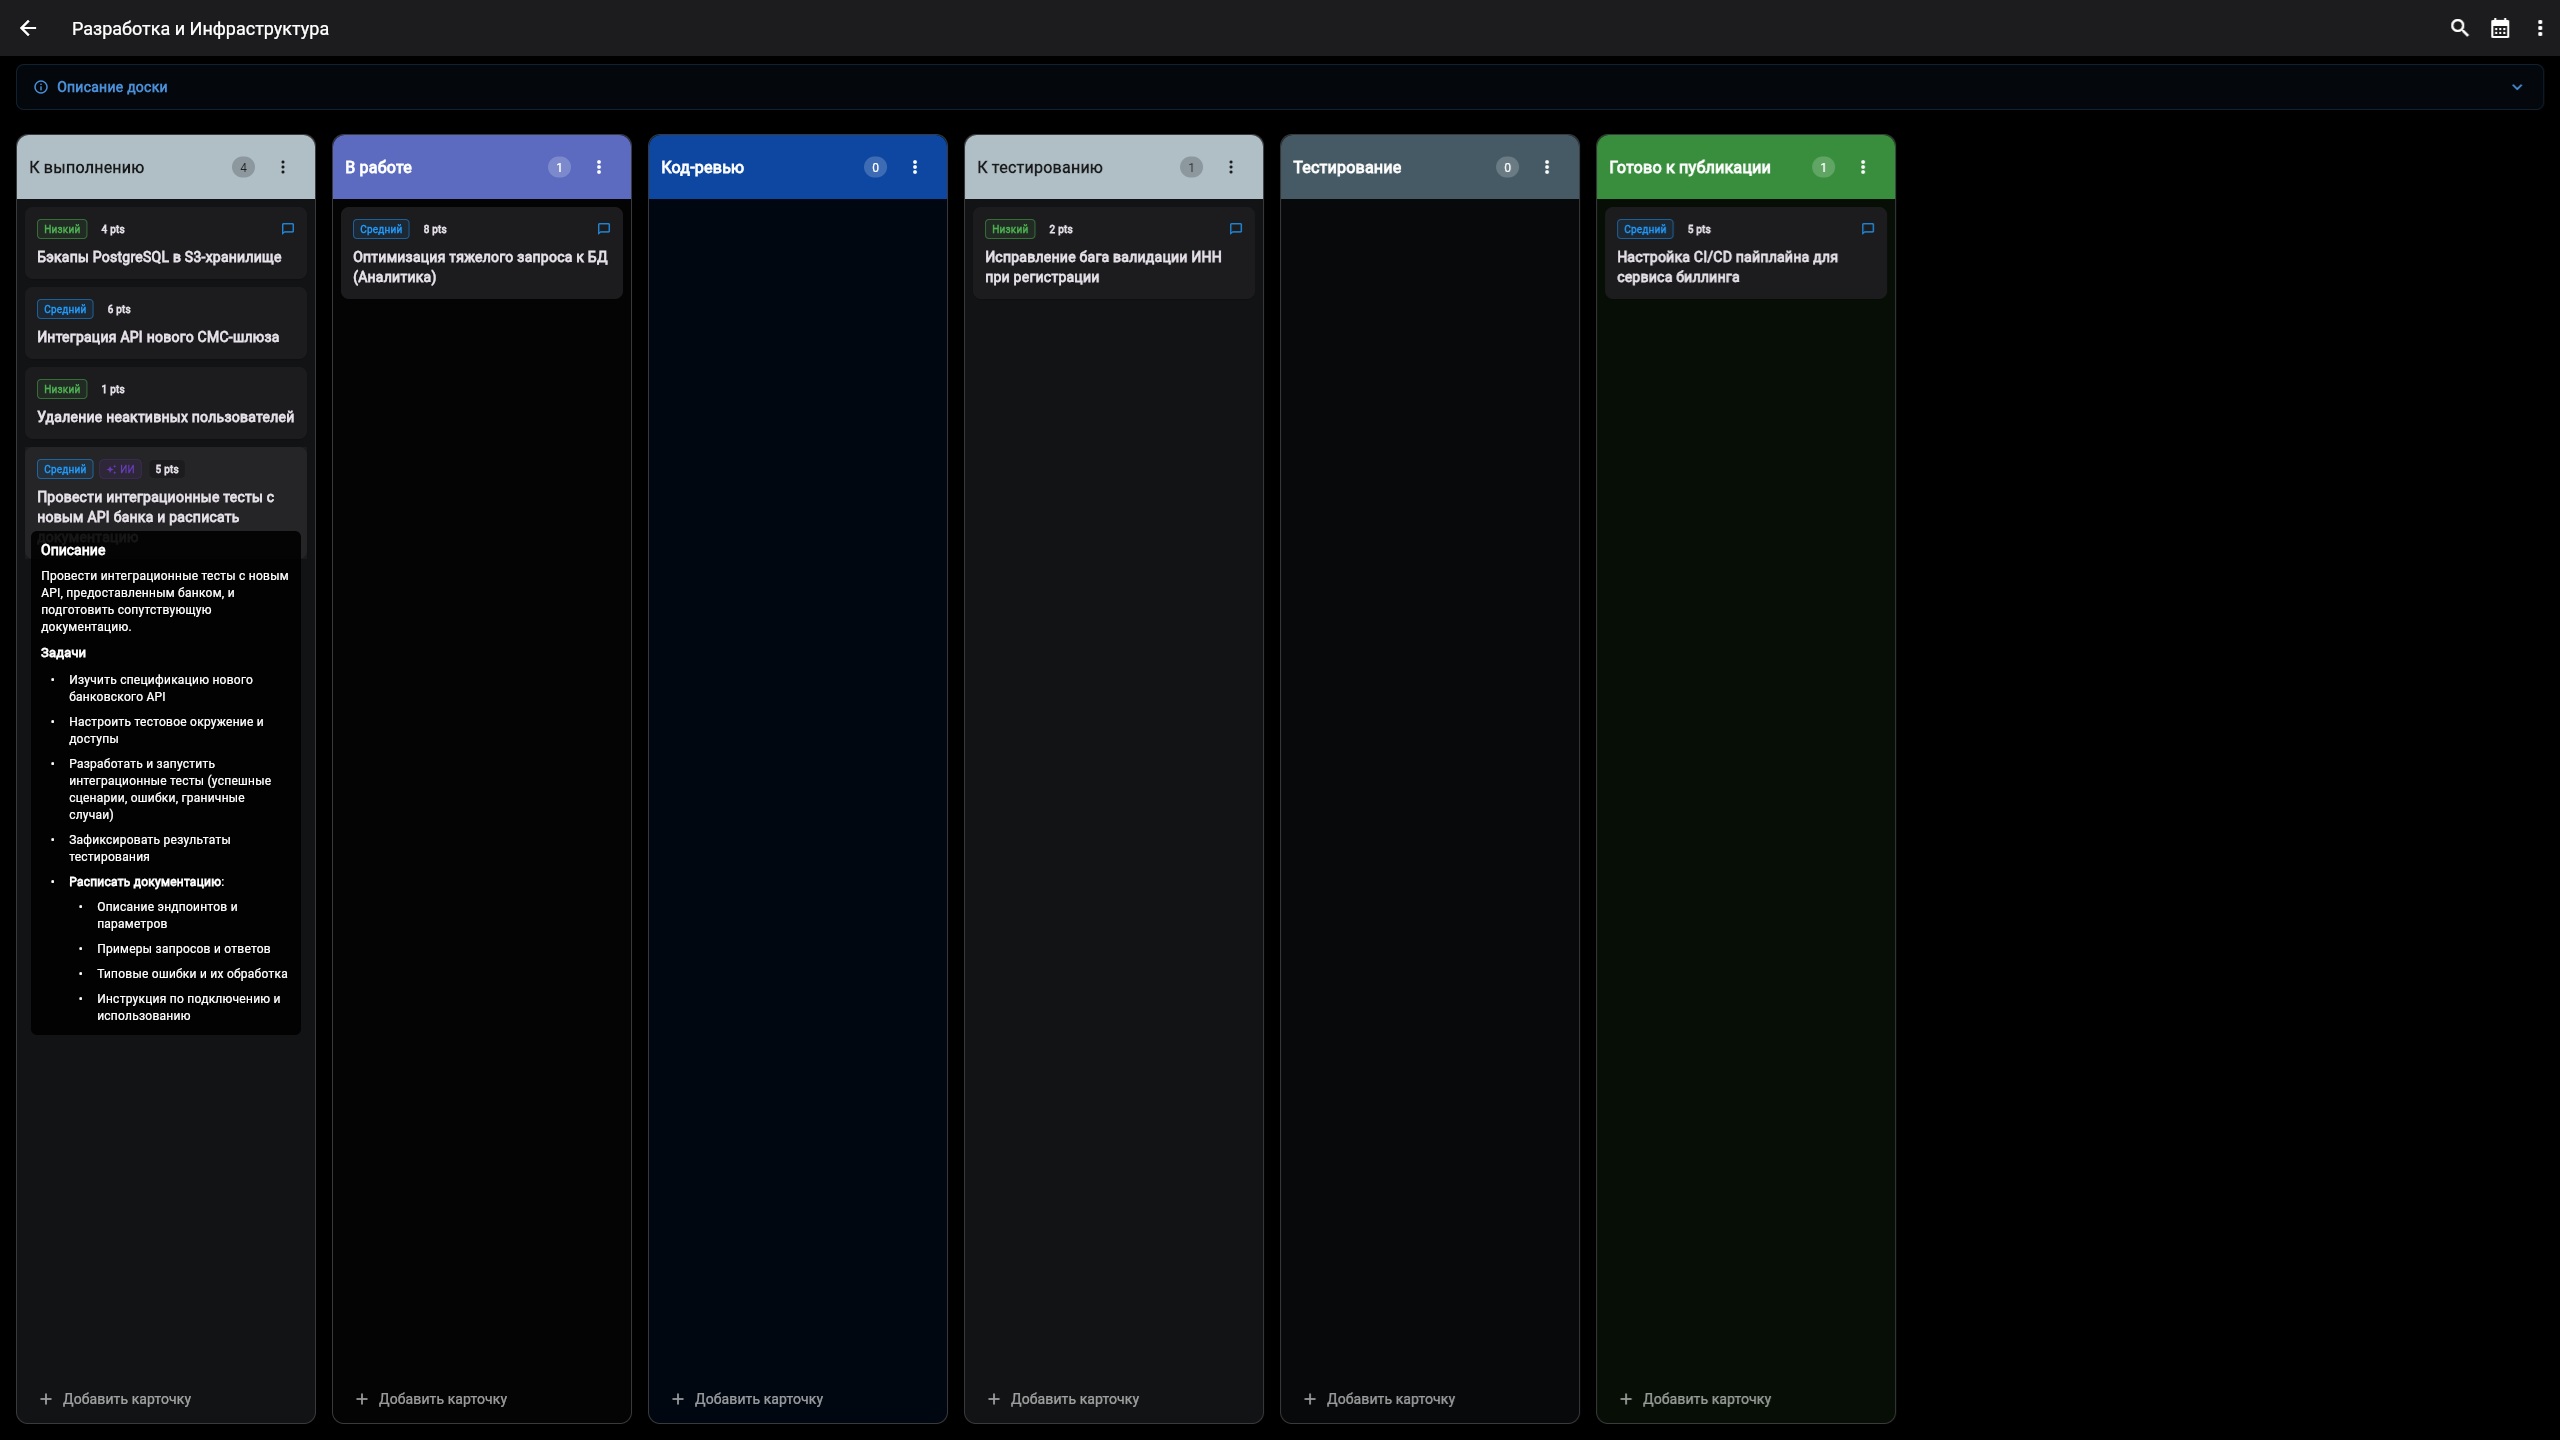
Task: Open the calendar view icon
Action: click(x=2500, y=28)
